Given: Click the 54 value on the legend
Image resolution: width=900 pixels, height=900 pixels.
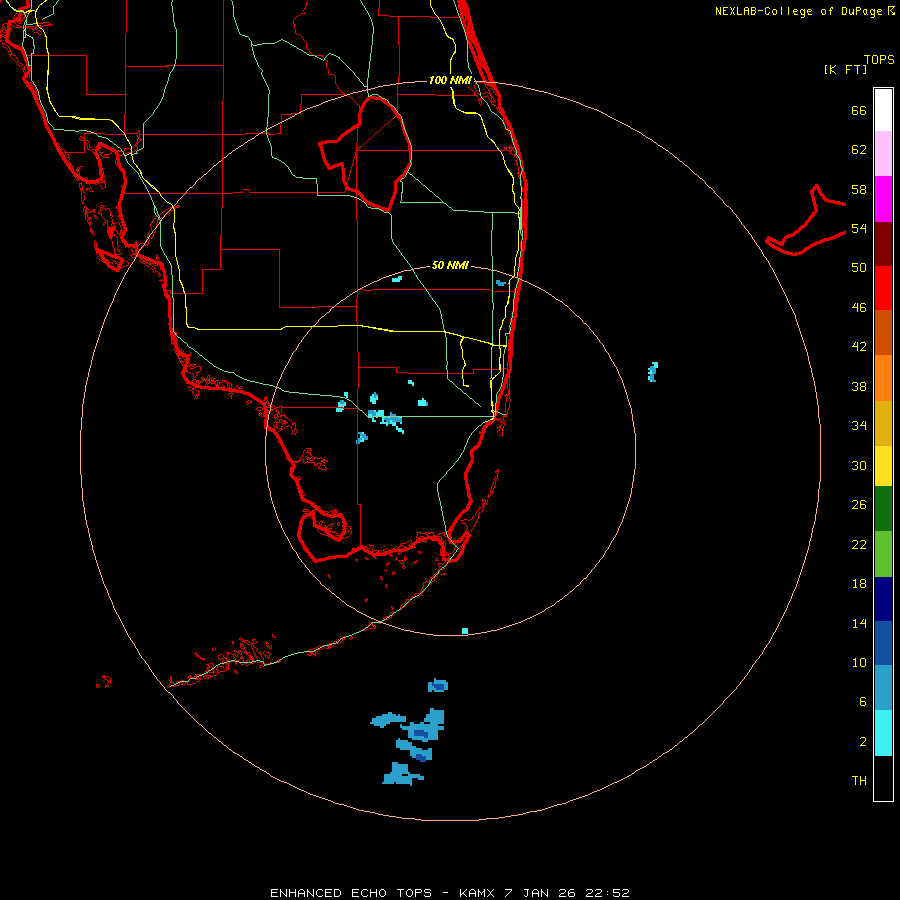Looking at the screenshot, I should click(859, 228).
